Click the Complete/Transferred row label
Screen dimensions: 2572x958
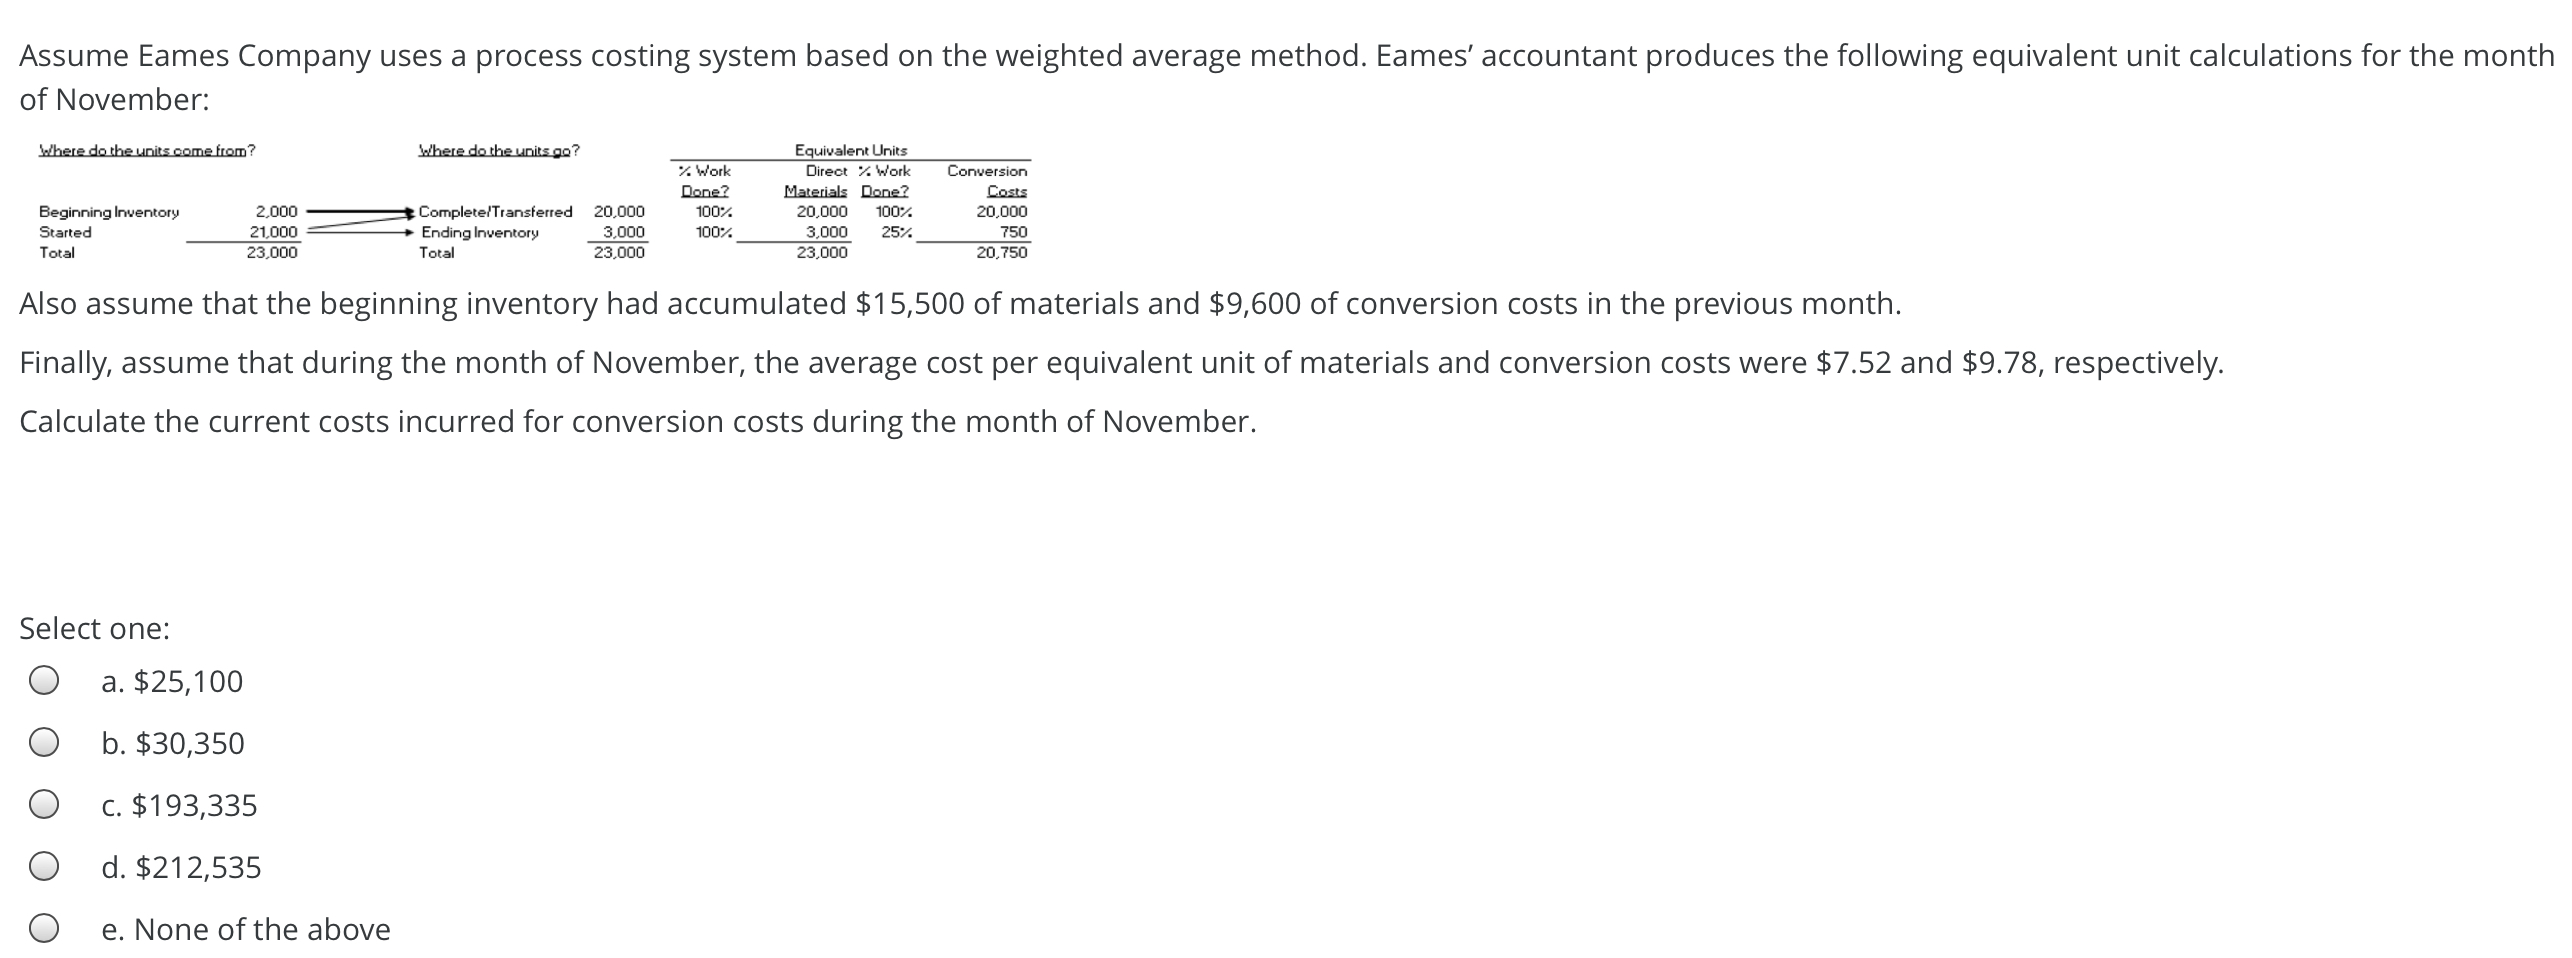pos(497,211)
